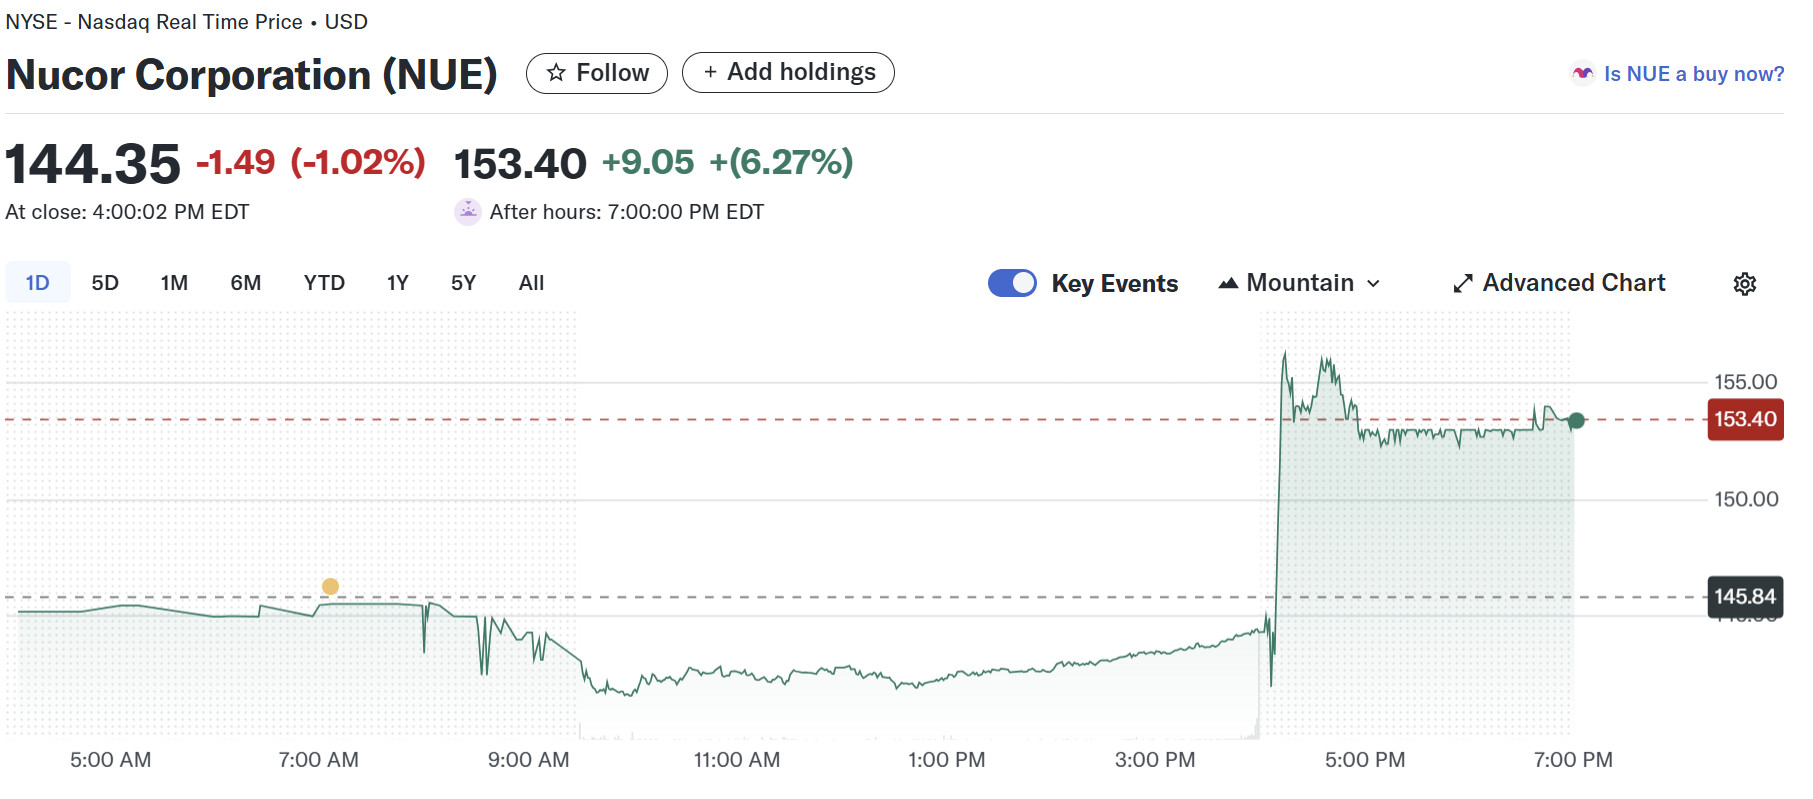Click the plus icon in Add holdings
The height and width of the screenshot is (799, 1813).
[x=710, y=72]
